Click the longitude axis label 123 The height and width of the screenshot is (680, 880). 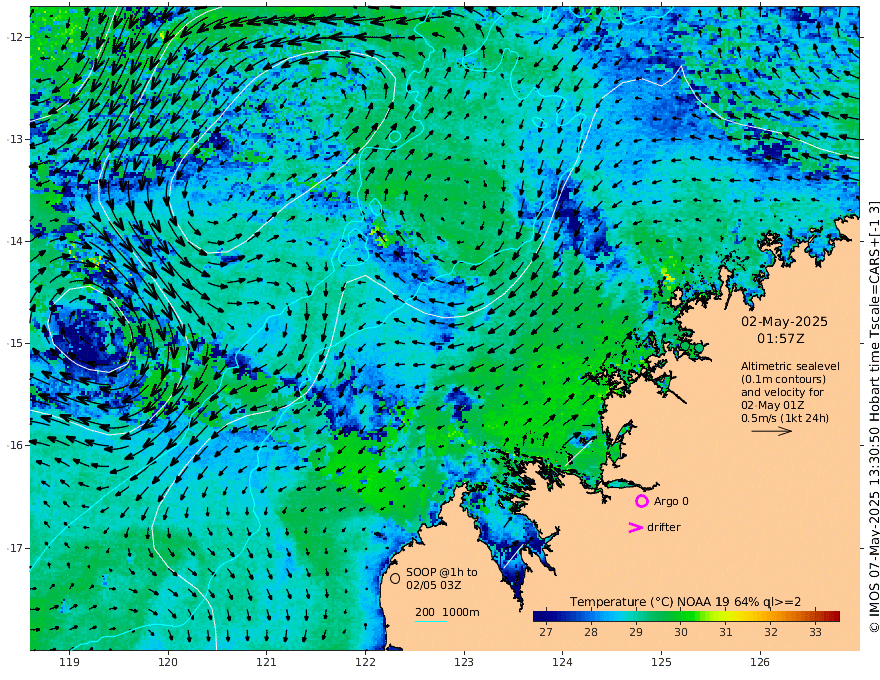tap(464, 662)
